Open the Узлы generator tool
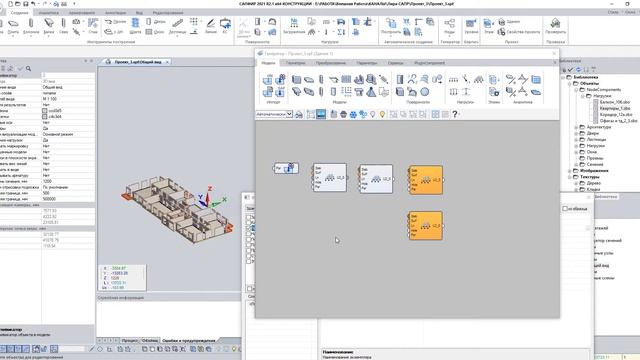This screenshot has width=640, height=360. (449, 27)
